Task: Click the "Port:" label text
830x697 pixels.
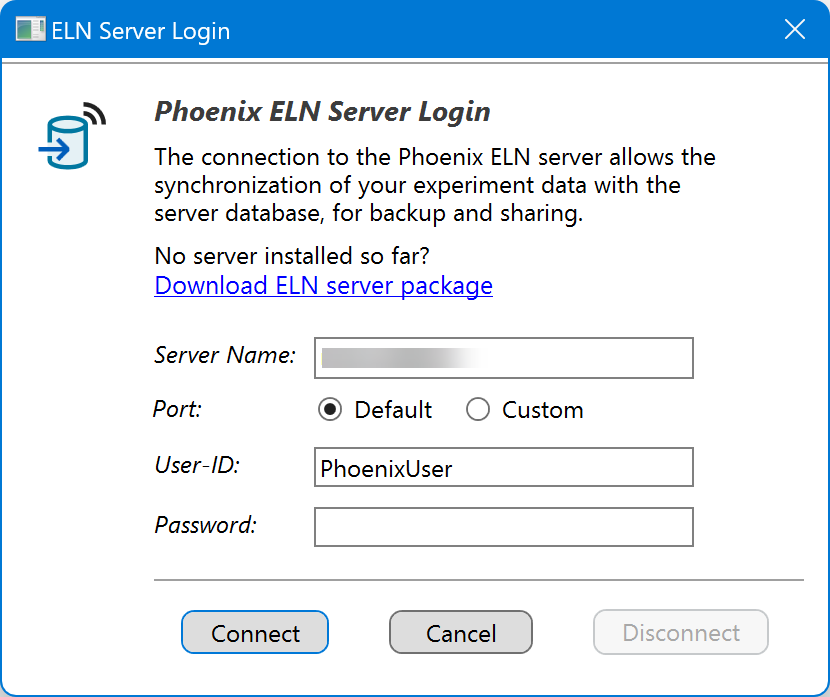Action: click(177, 409)
